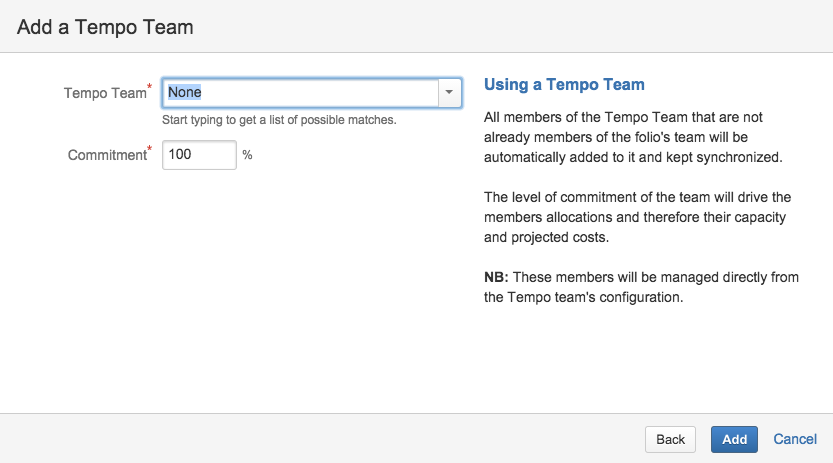Select the highlighted 'None' text
This screenshot has width=833, height=463.
[185, 92]
